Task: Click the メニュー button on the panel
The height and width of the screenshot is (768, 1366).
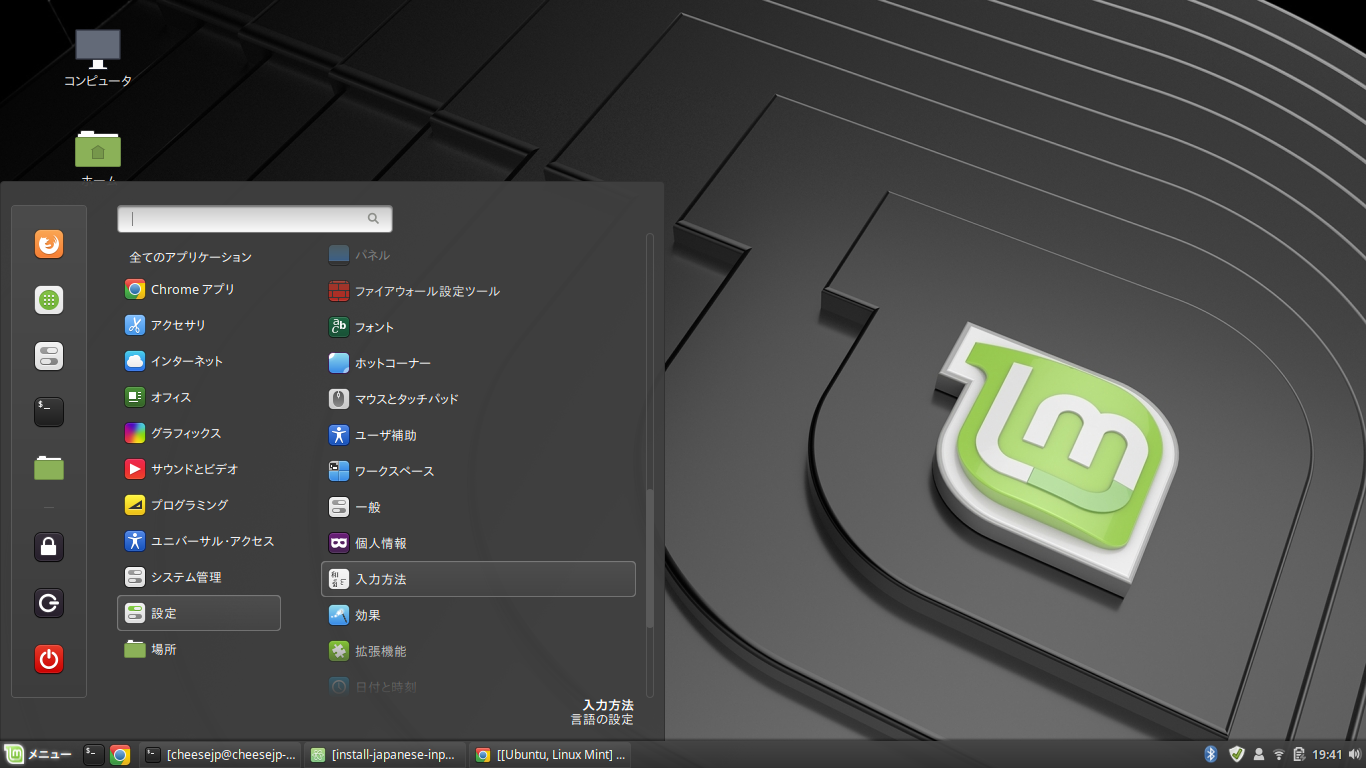Action: pyautogui.click(x=39, y=755)
